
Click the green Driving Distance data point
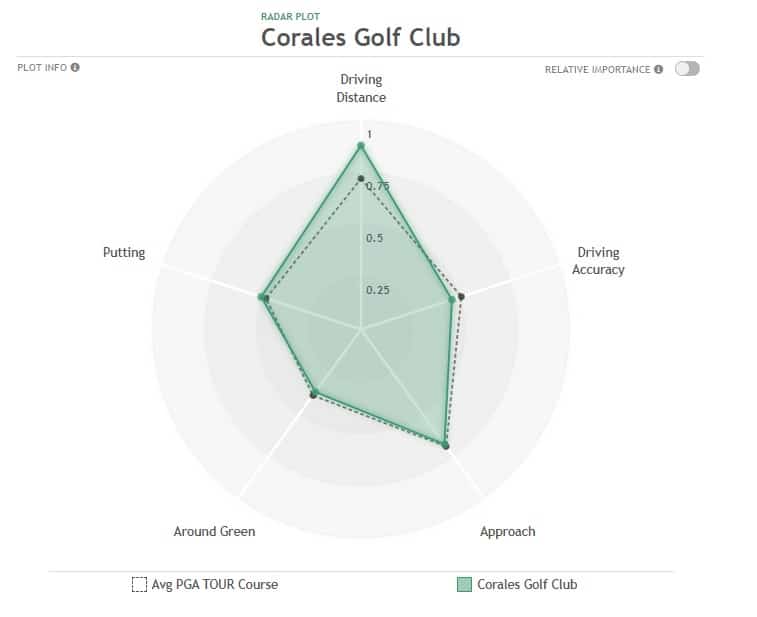coord(360,145)
